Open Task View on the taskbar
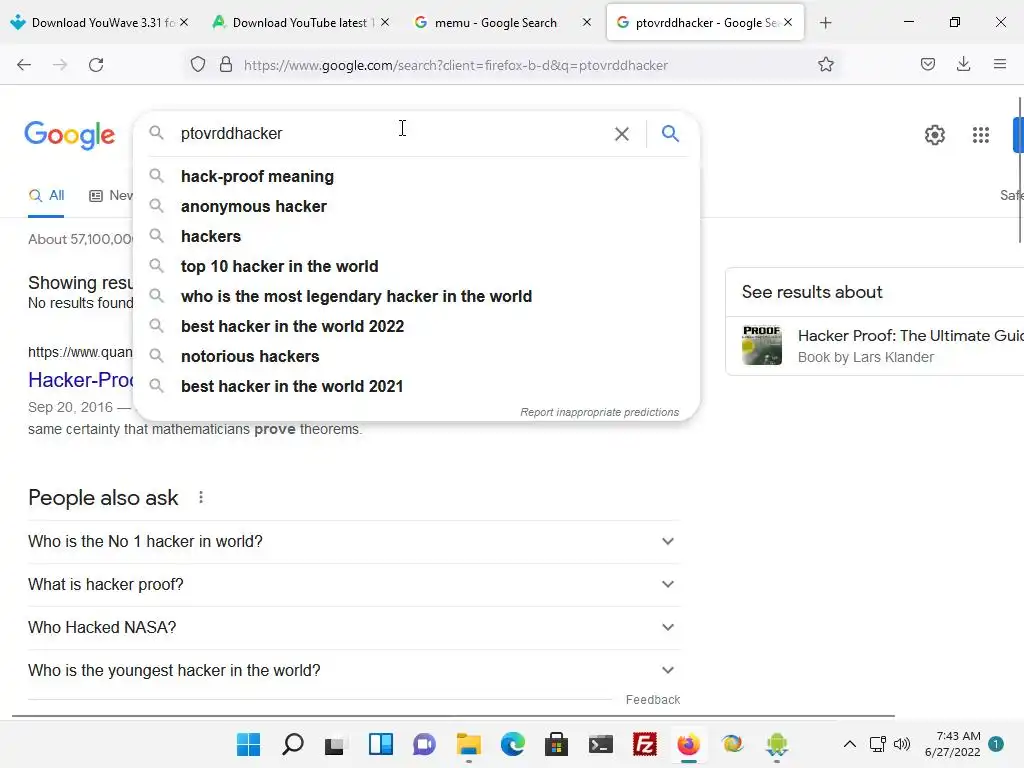 [x=336, y=744]
